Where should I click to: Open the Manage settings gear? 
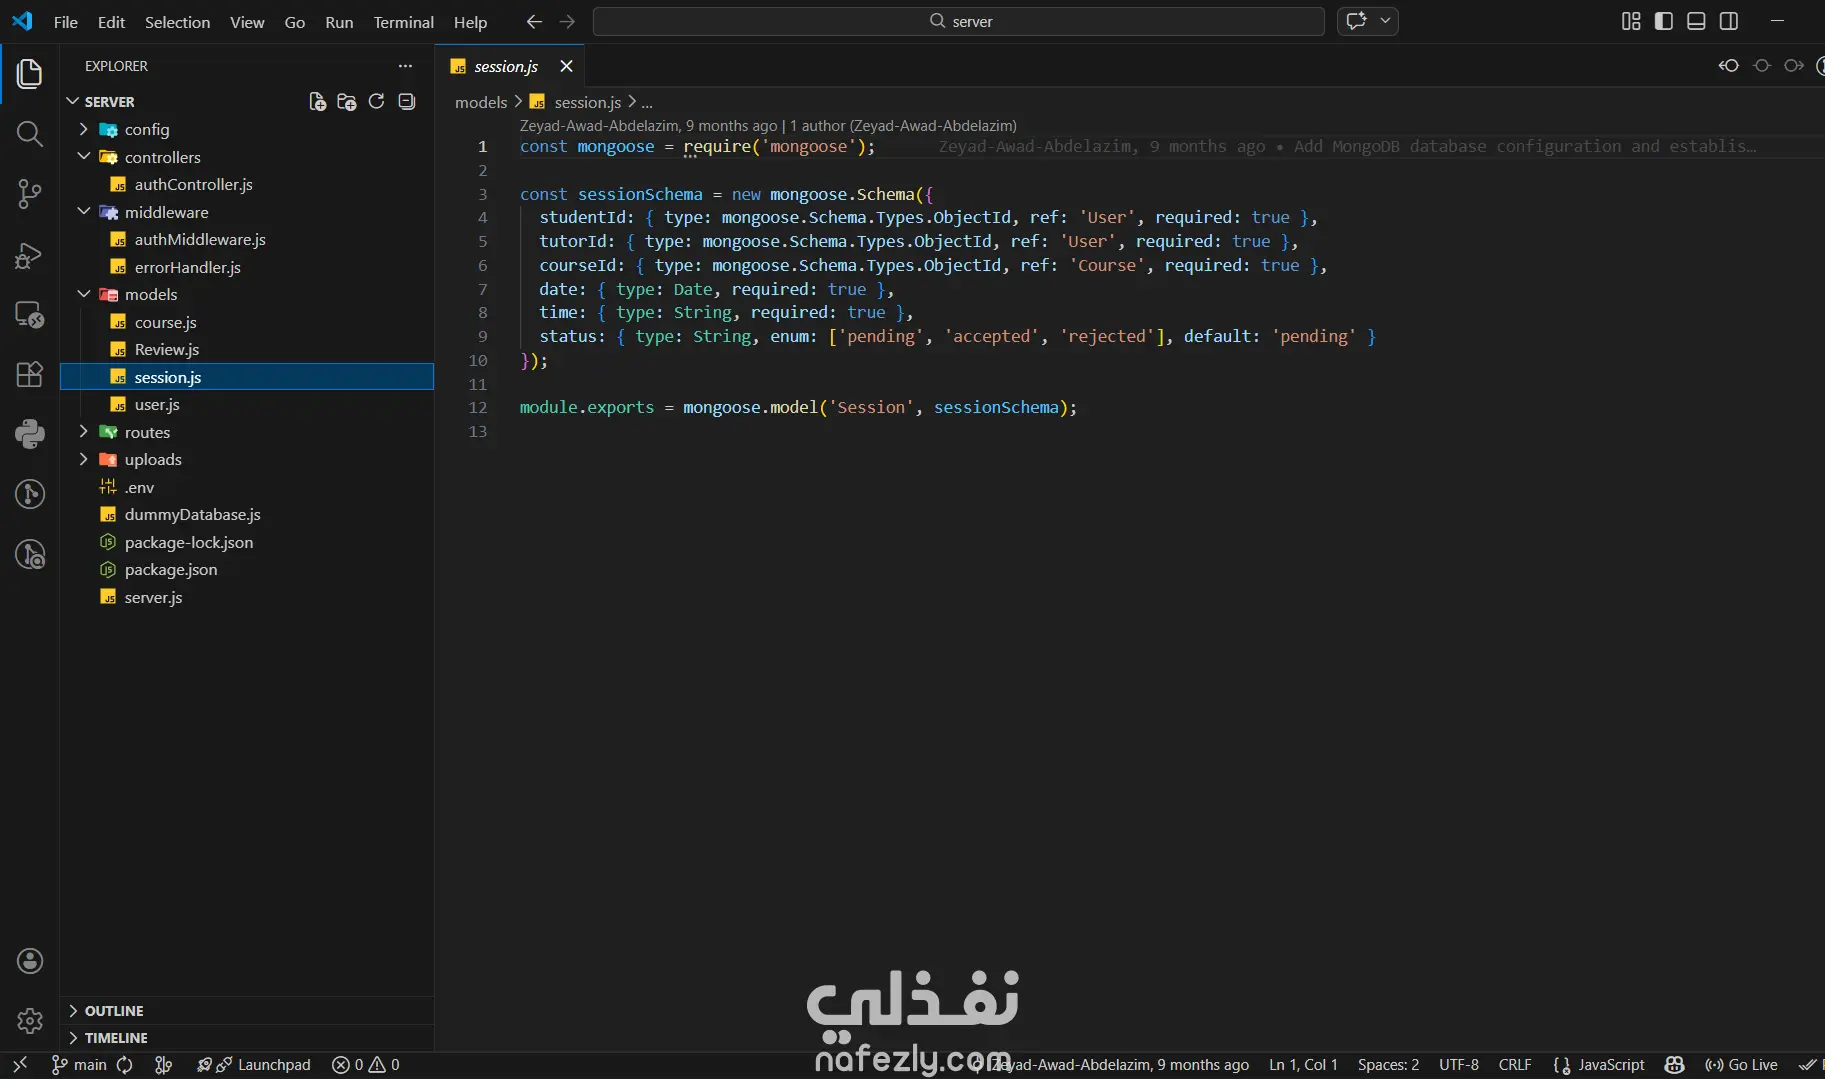click(x=29, y=1020)
